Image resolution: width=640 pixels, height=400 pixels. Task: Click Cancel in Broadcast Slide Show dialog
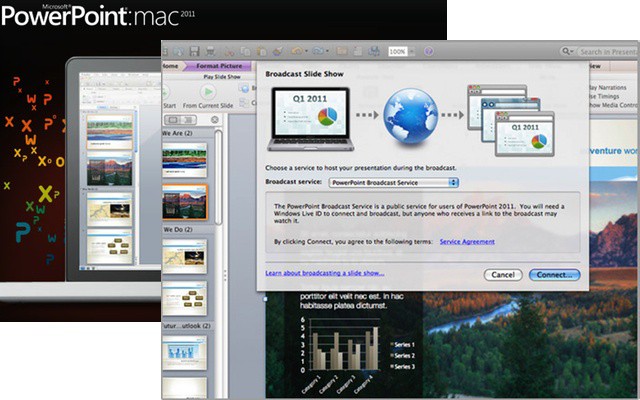click(x=503, y=275)
